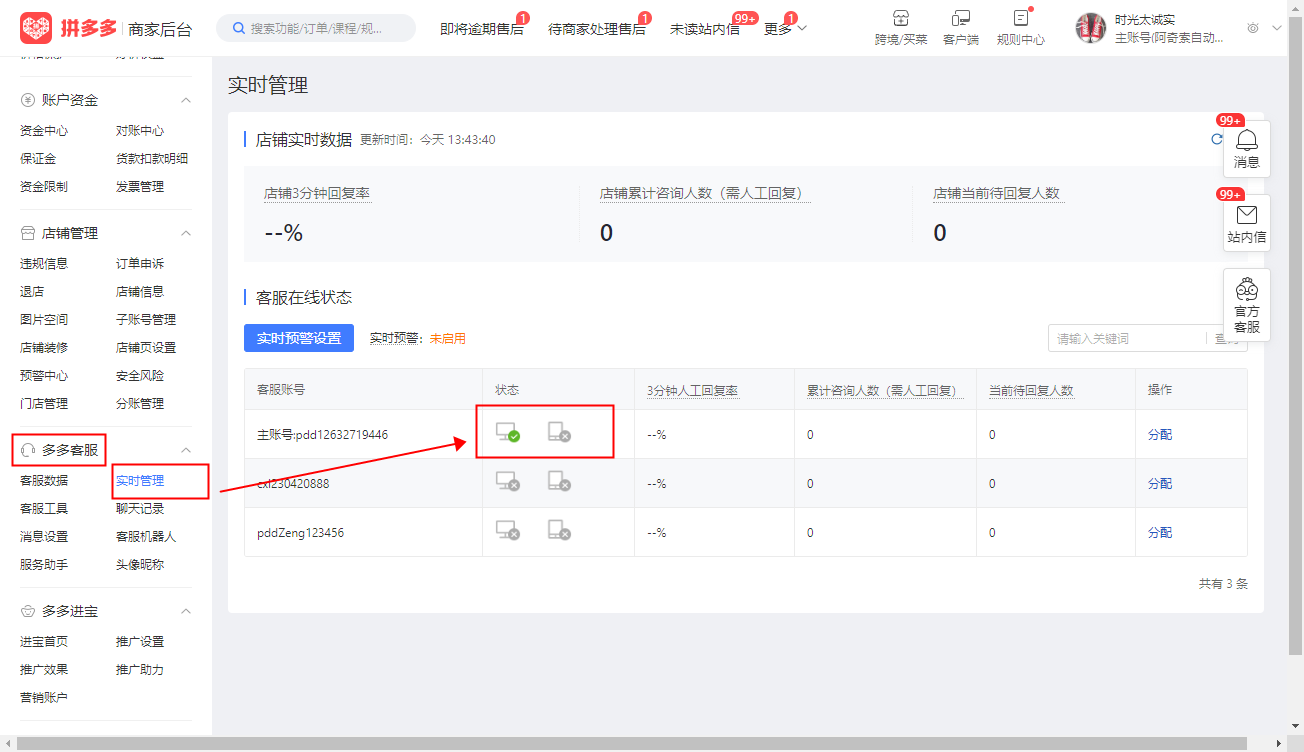Click the 店铺管理 store icon
The width and height of the screenshot is (1304, 752).
(28, 233)
